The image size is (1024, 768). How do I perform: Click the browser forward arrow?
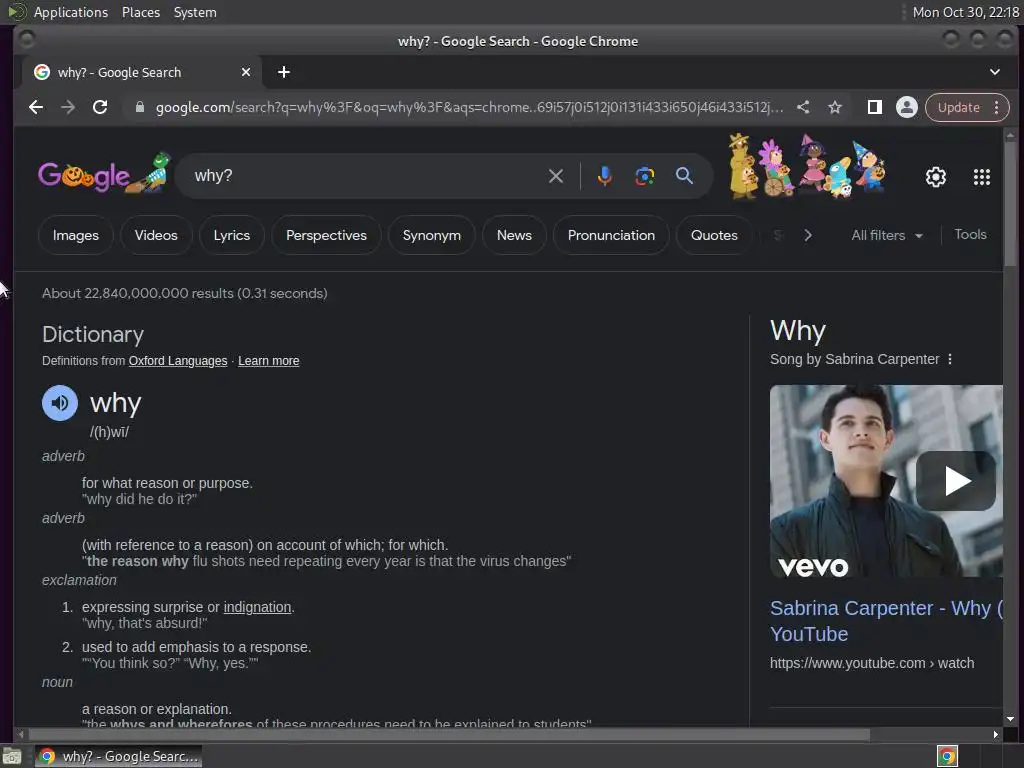tap(68, 107)
